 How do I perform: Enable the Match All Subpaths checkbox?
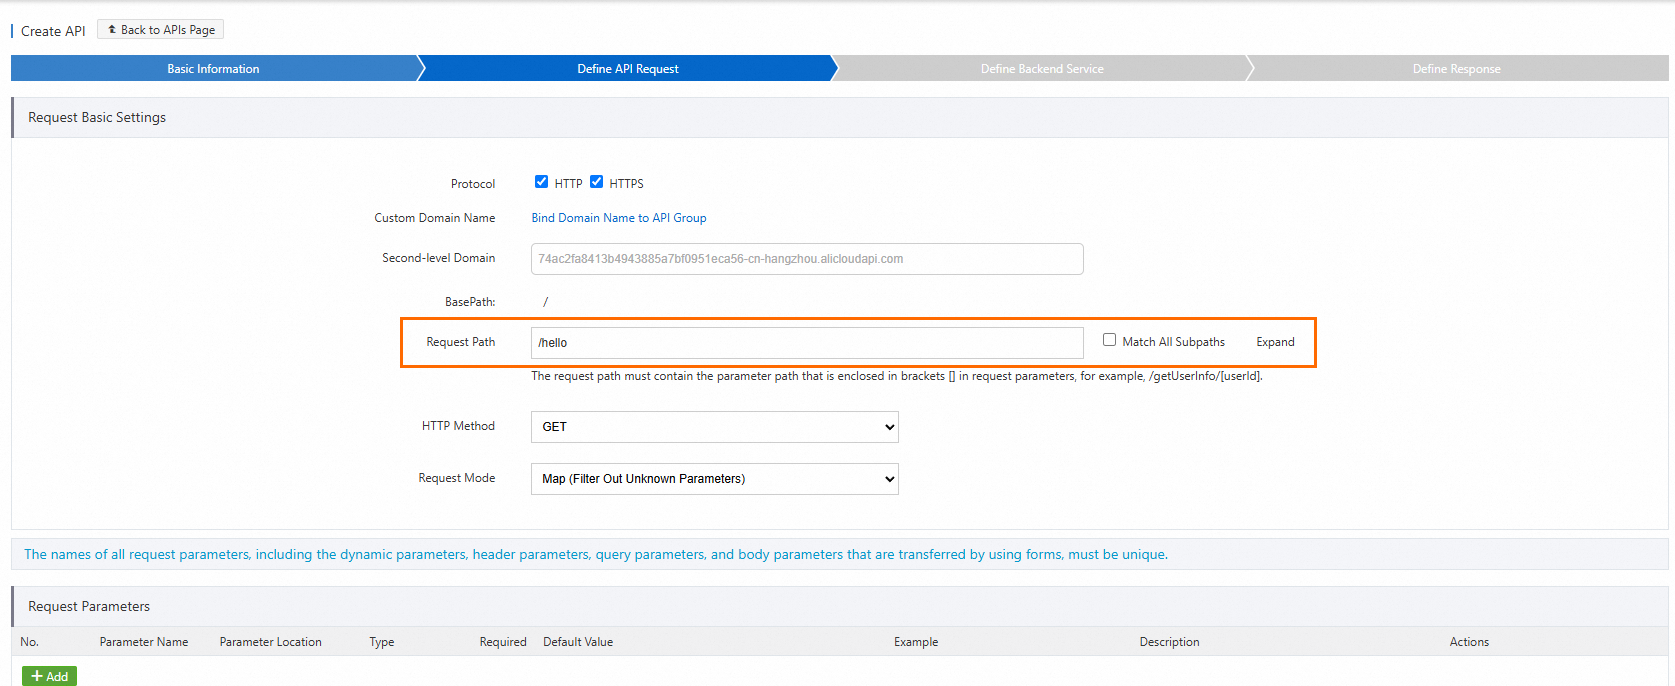[x=1109, y=340]
